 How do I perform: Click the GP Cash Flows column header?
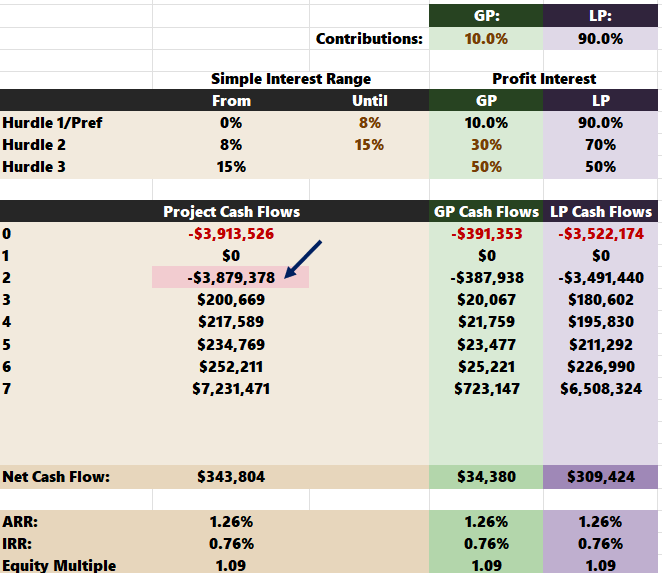[486, 212]
